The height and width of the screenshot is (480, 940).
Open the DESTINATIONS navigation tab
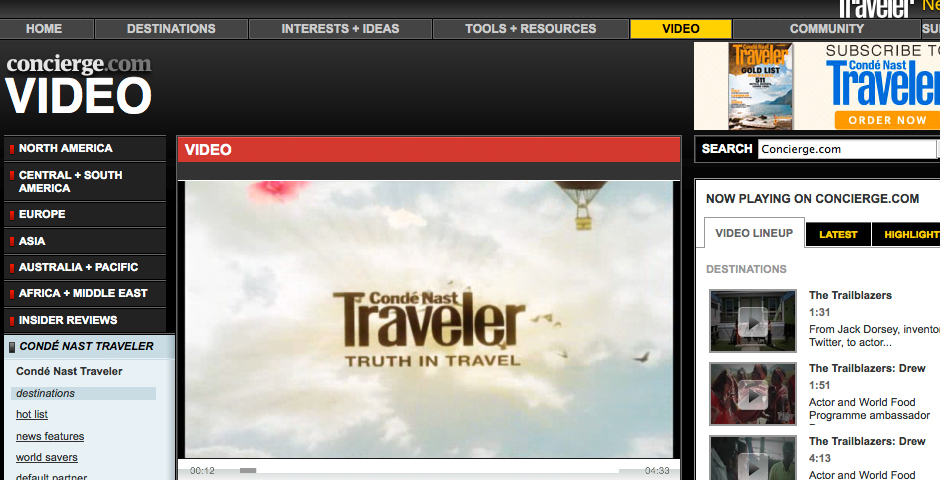[171, 29]
